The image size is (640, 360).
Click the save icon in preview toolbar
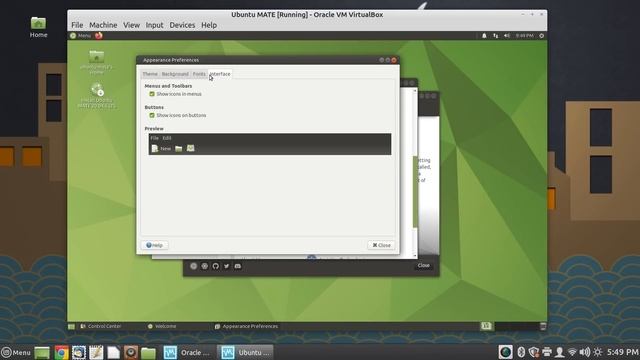pos(190,148)
